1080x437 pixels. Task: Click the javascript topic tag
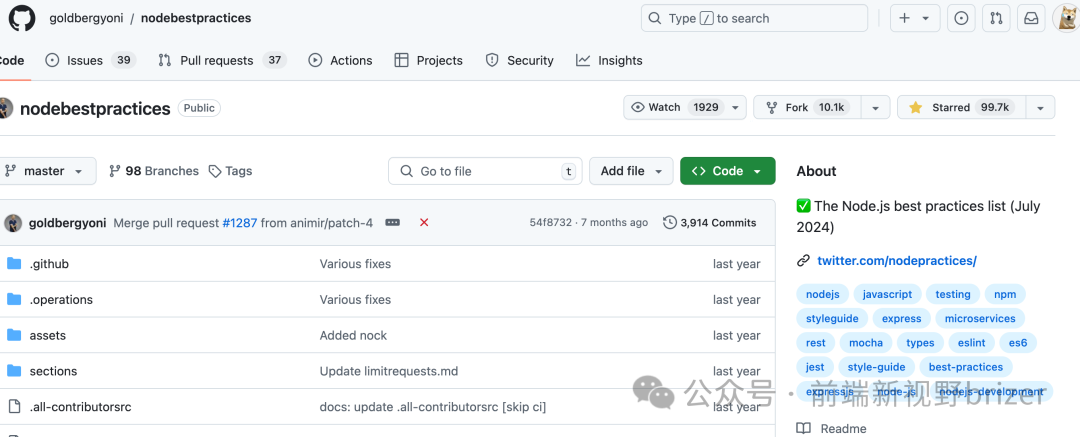click(887, 294)
